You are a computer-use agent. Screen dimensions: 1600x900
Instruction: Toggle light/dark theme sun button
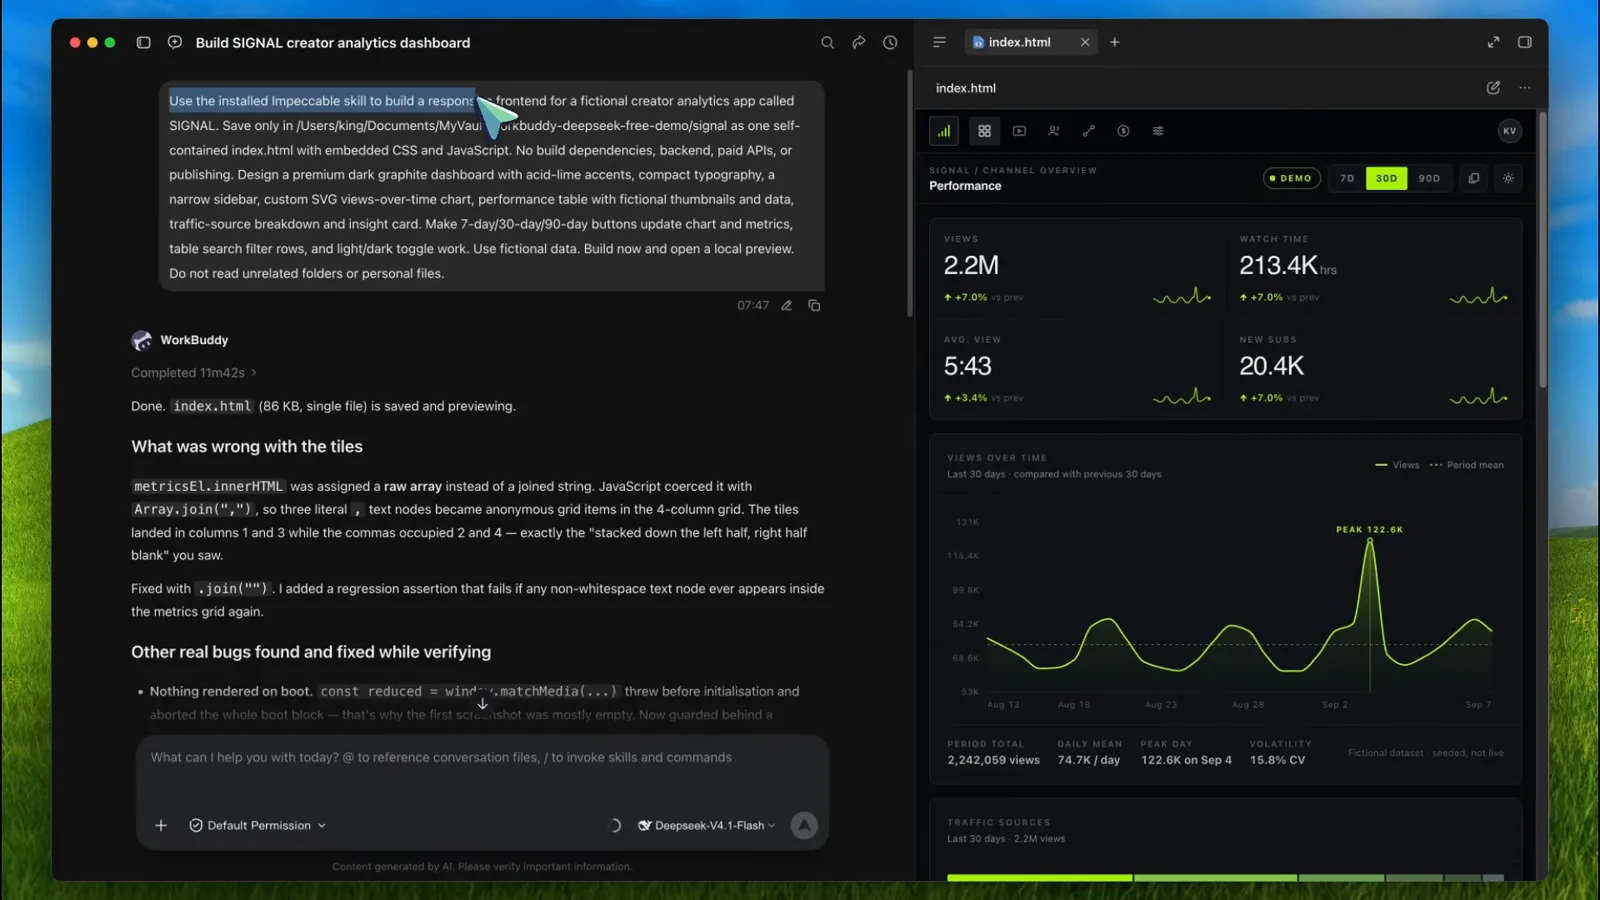pos(1508,178)
